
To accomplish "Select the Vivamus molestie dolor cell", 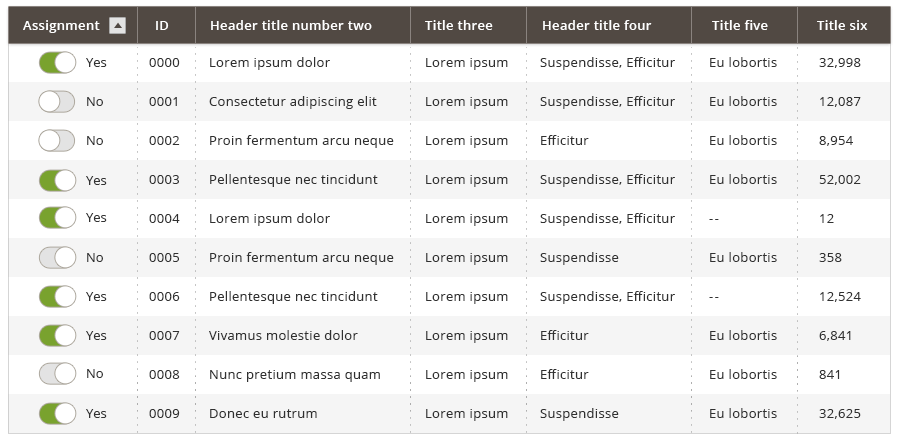I will point(283,335).
